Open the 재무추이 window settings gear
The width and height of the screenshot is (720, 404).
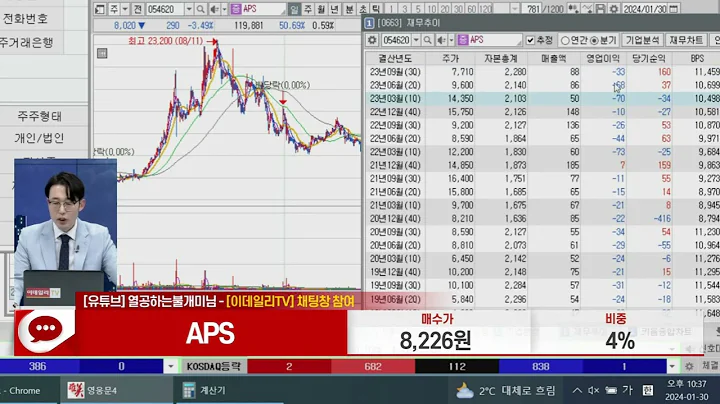[372, 40]
